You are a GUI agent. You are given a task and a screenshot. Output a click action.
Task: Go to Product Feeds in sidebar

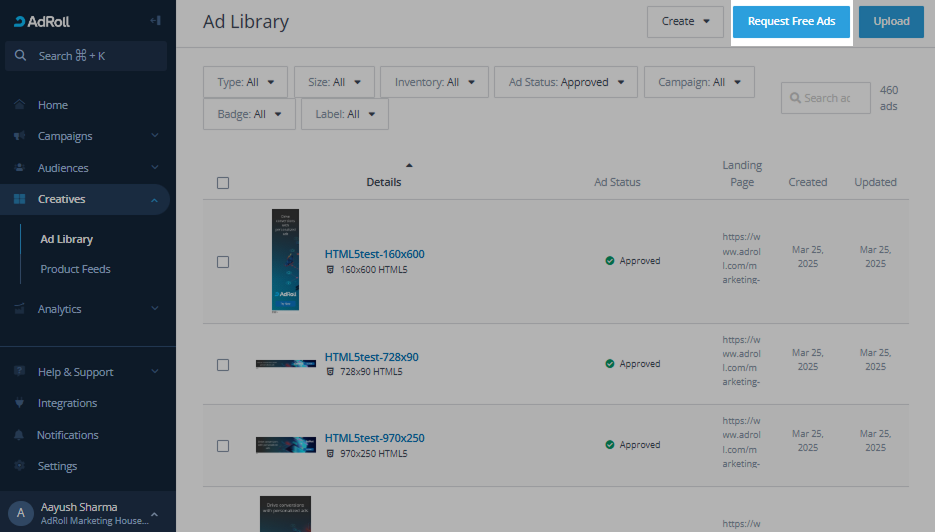75,269
